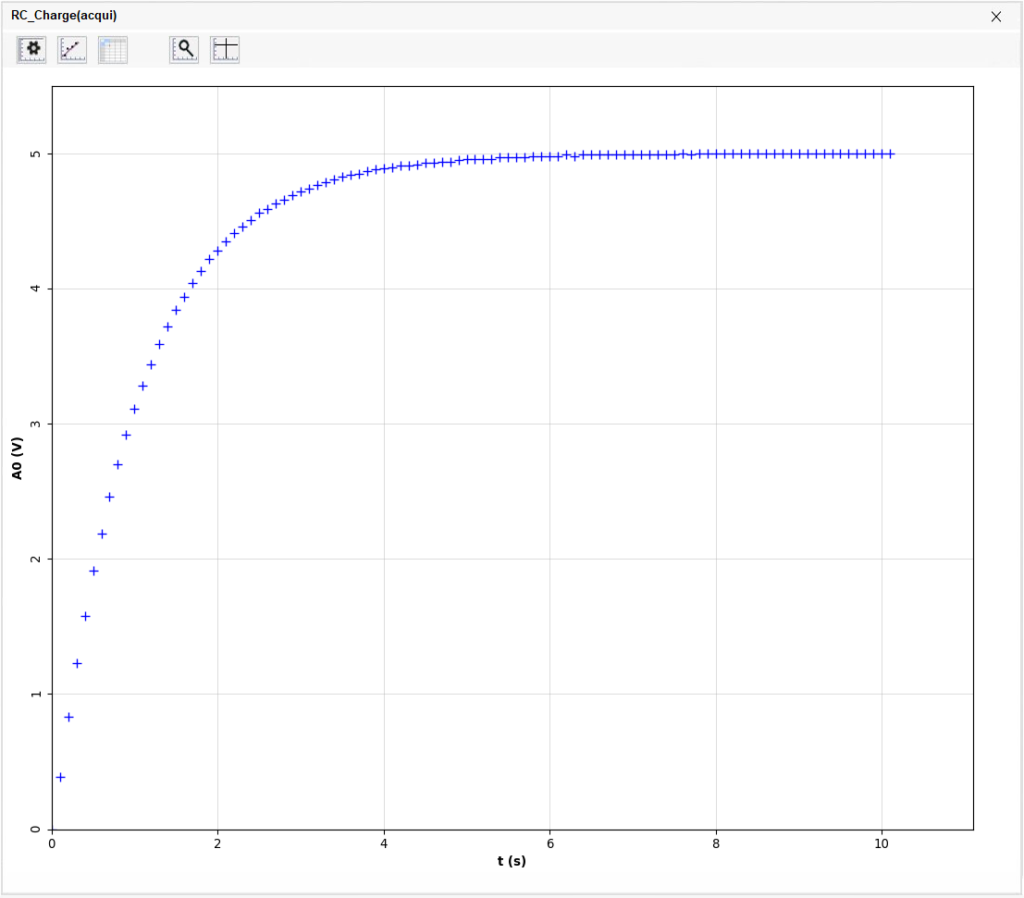Image resolution: width=1024 pixels, height=898 pixels.
Task: Click the y-axis tick label 3
Action: tap(36, 424)
